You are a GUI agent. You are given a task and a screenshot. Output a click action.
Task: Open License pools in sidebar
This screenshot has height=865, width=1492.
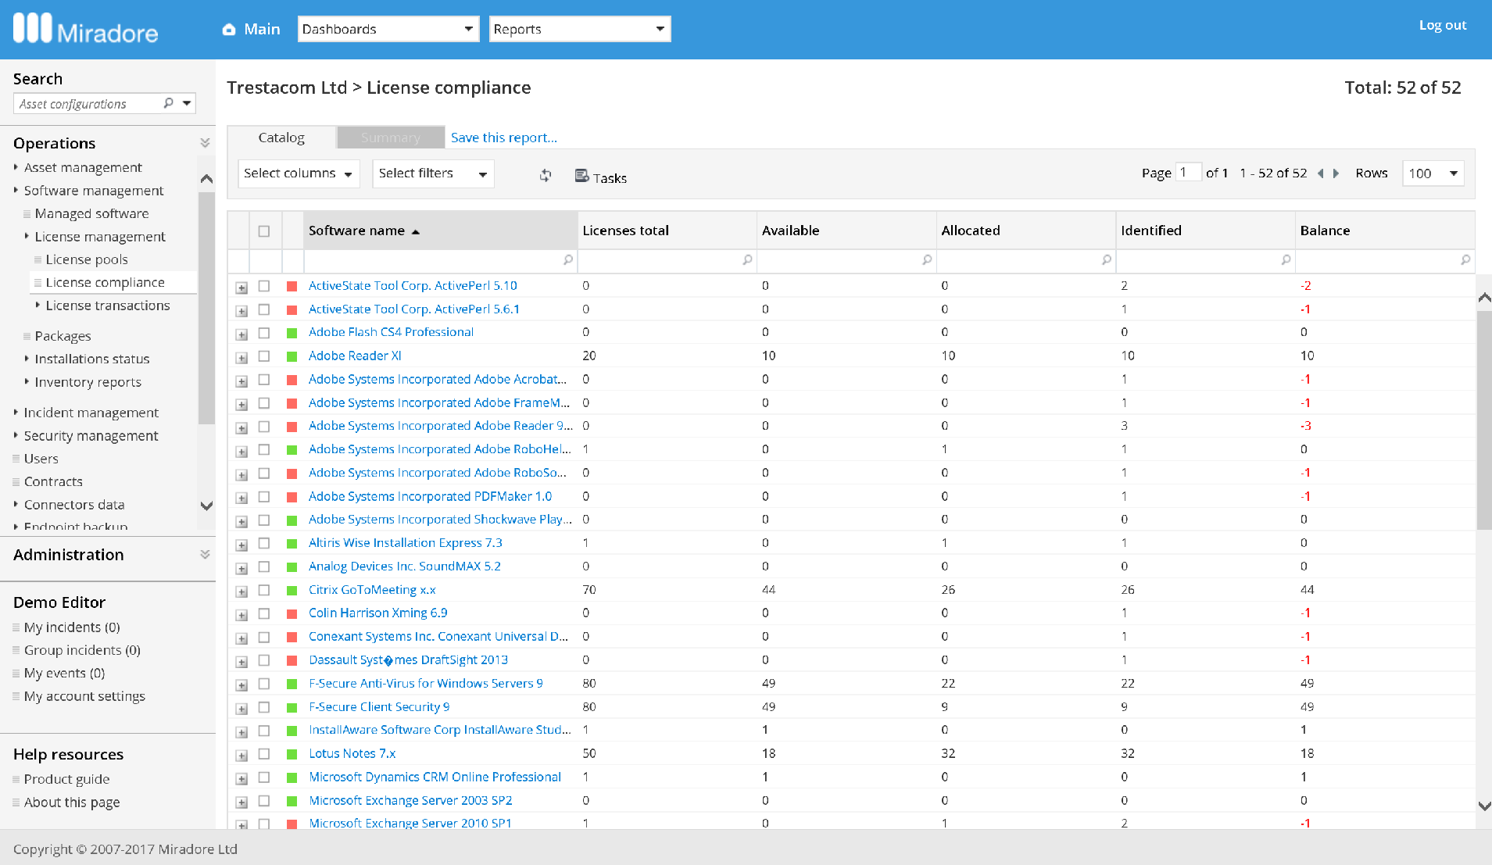(87, 259)
